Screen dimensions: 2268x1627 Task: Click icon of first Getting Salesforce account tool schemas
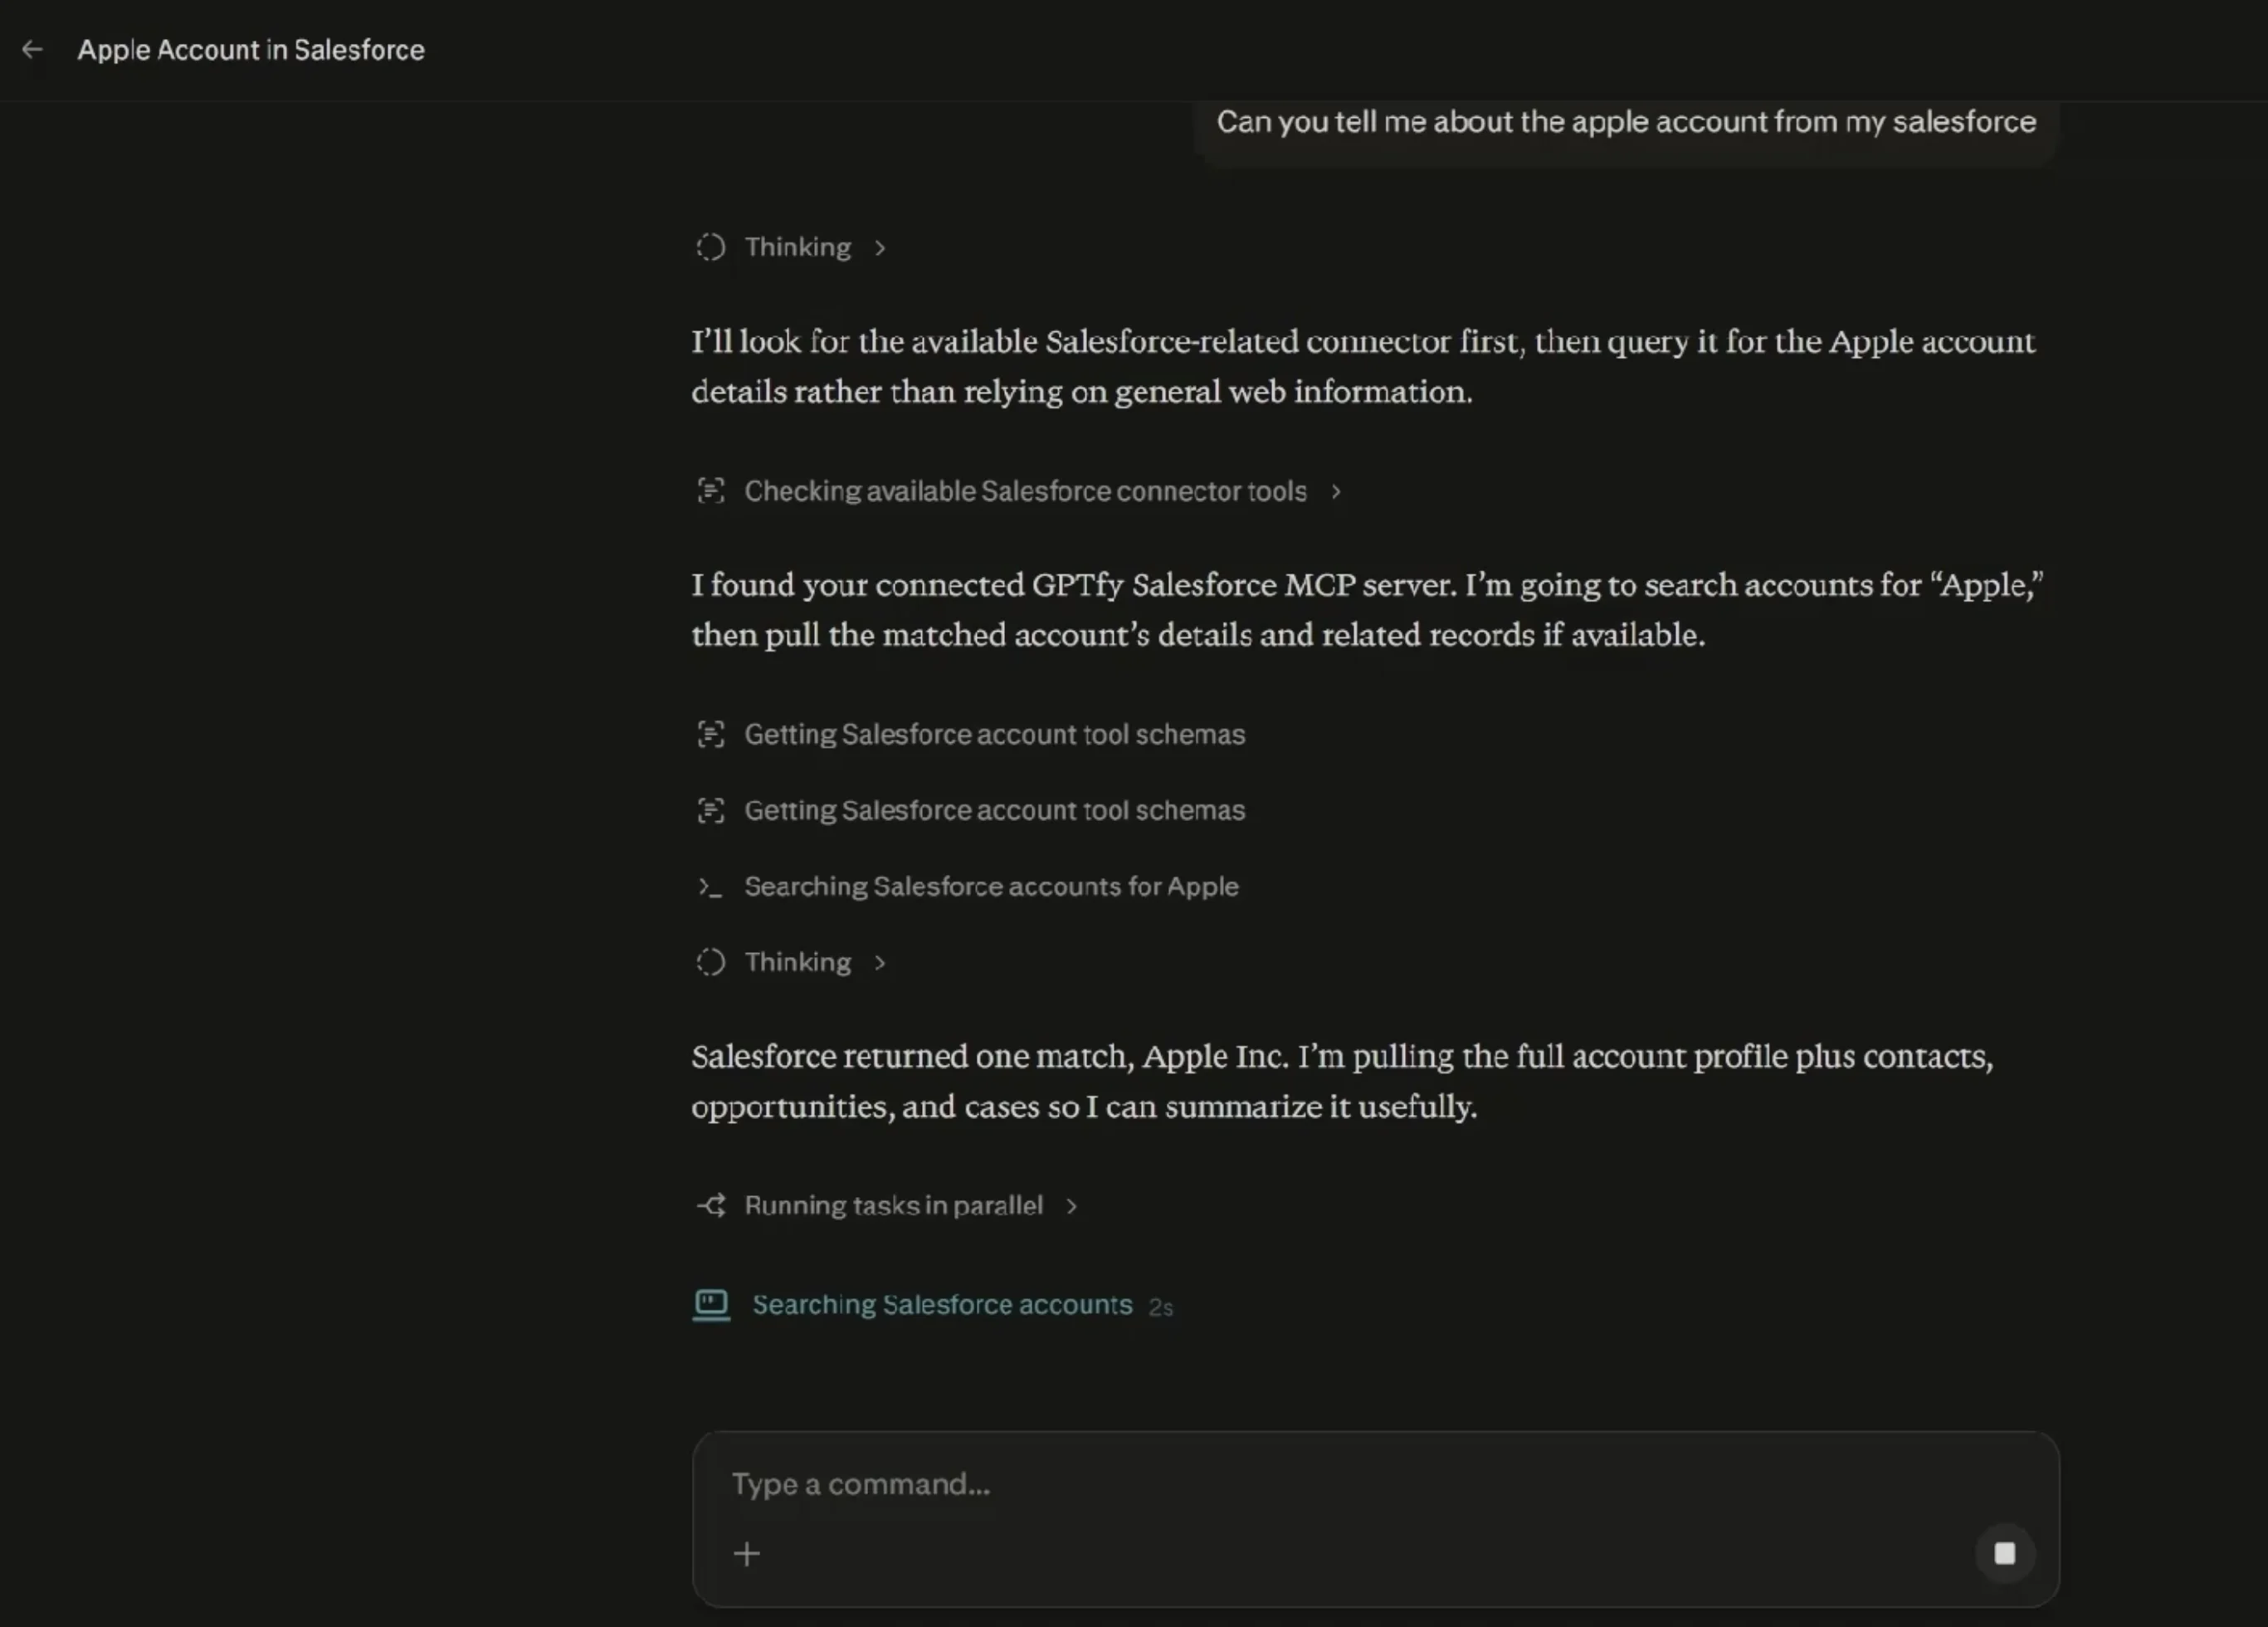click(710, 734)
